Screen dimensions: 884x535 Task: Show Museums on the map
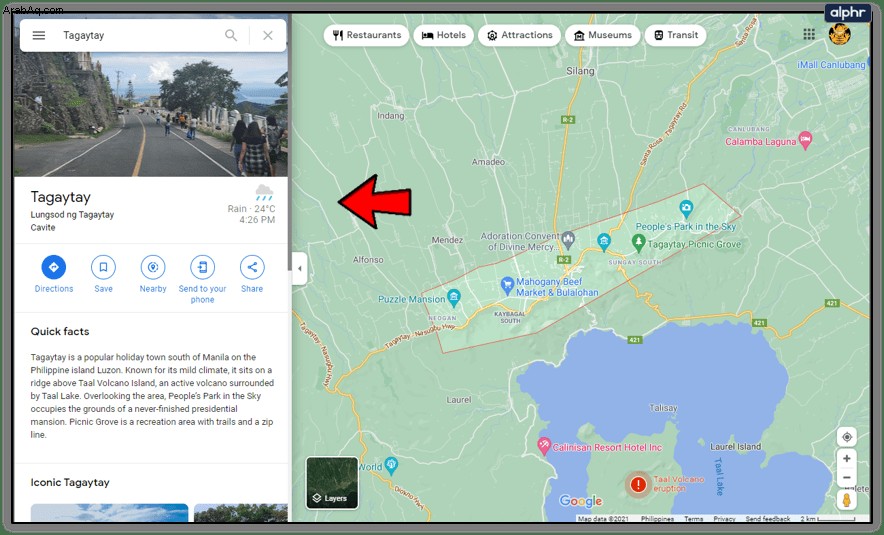[x=603, y=35]
